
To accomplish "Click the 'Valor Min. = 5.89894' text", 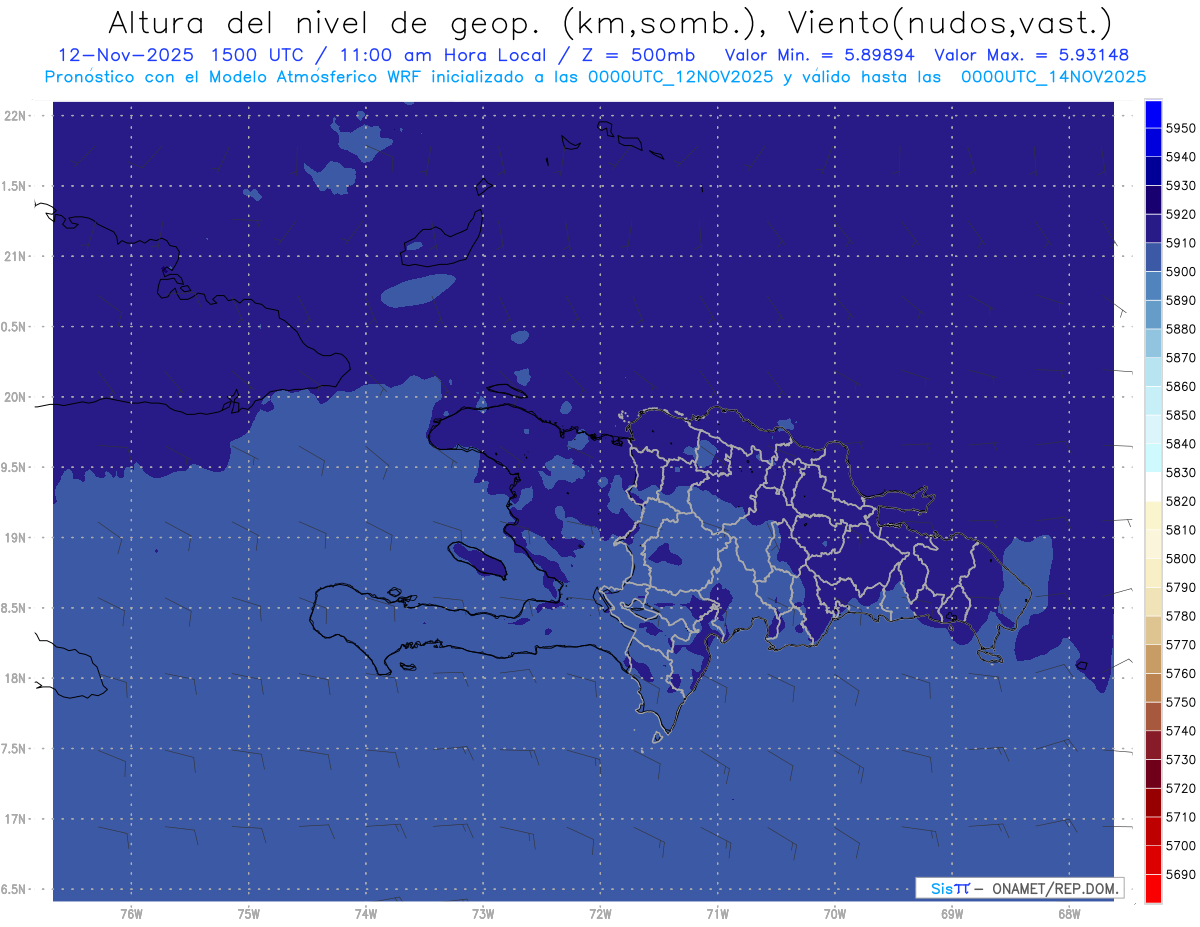I will [820, 55].
